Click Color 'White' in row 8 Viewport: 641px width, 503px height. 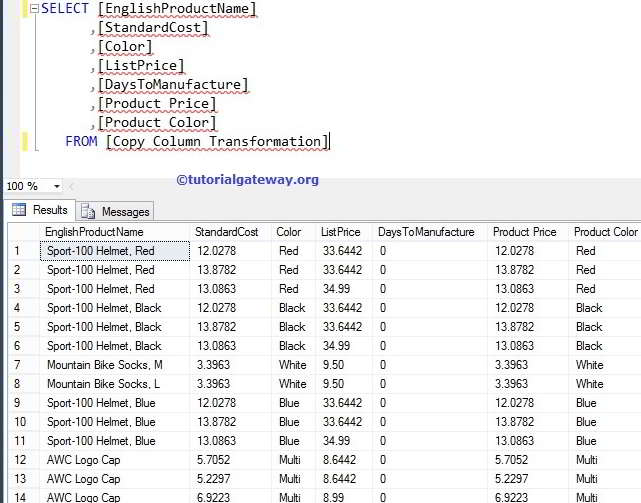293,384
